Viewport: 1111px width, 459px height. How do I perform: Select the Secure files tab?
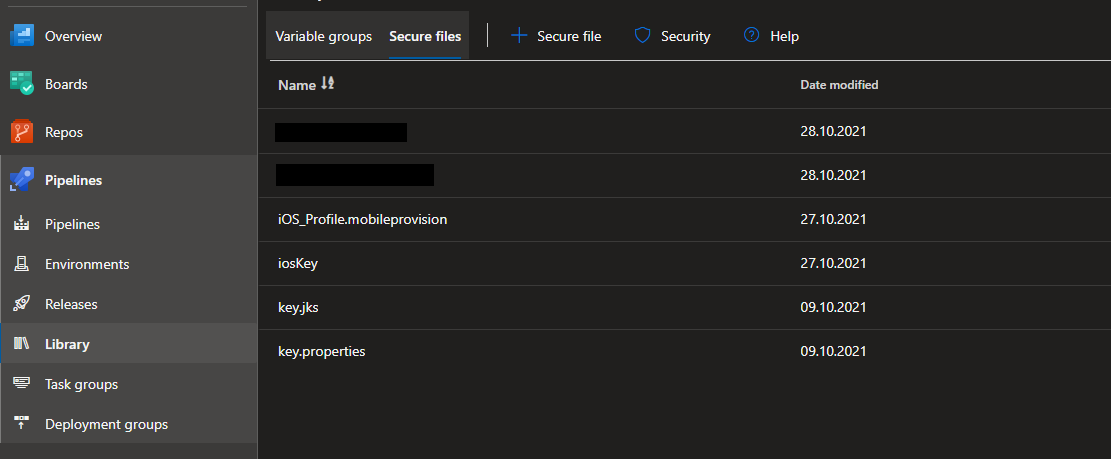point(425,36)
